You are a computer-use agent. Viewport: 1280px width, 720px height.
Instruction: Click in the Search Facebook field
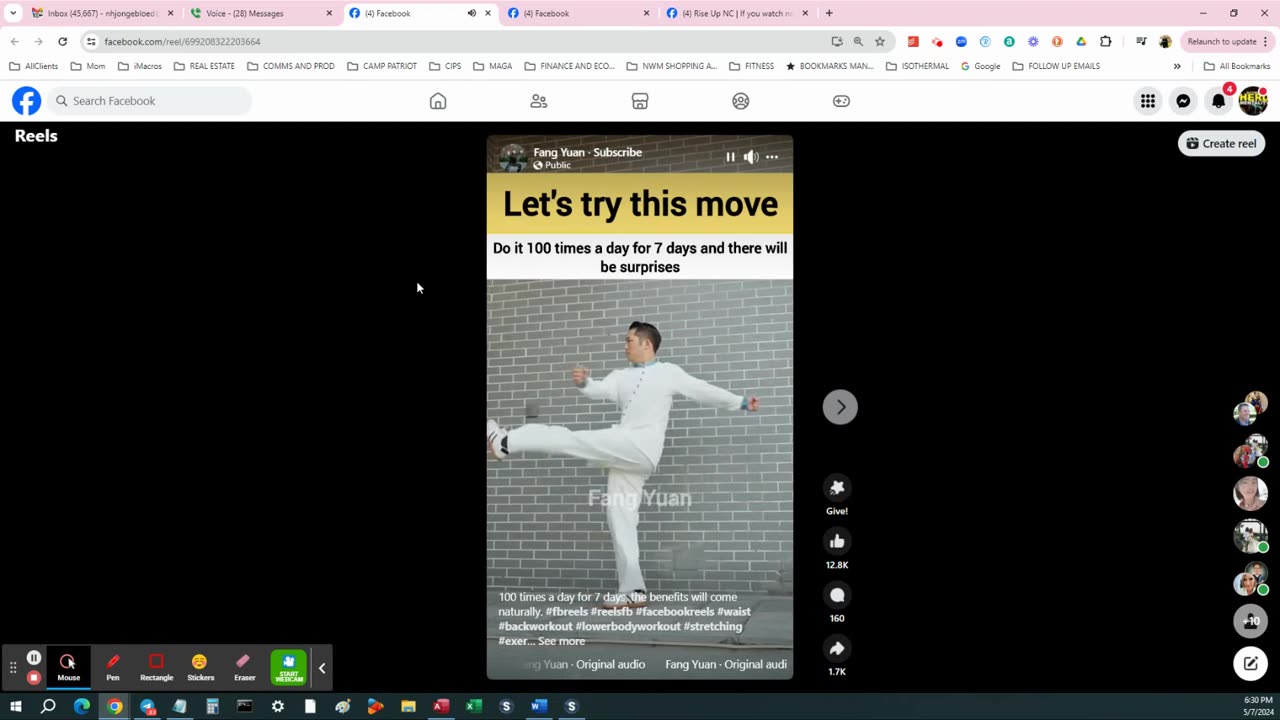[x=149, y=101]
